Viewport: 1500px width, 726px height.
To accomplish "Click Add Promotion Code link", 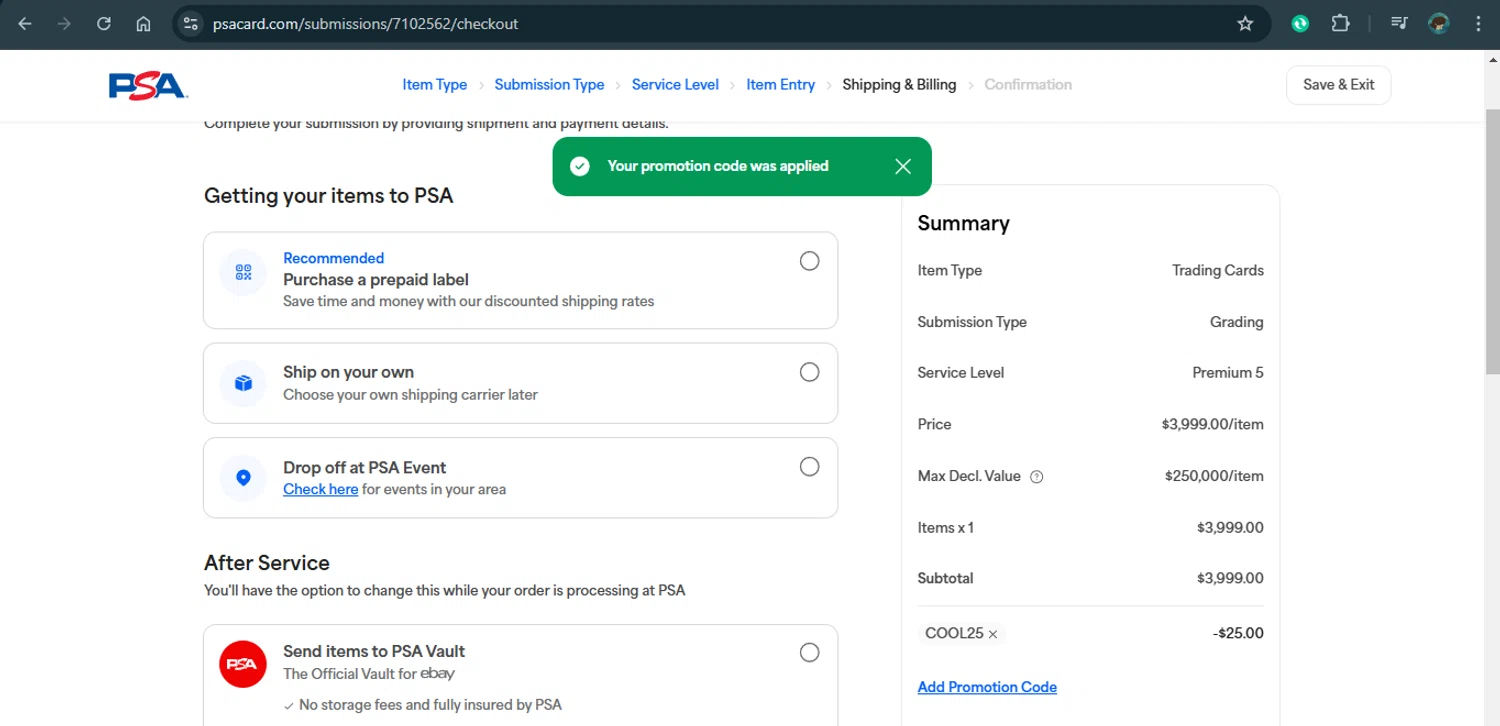I will pos(987,687).
